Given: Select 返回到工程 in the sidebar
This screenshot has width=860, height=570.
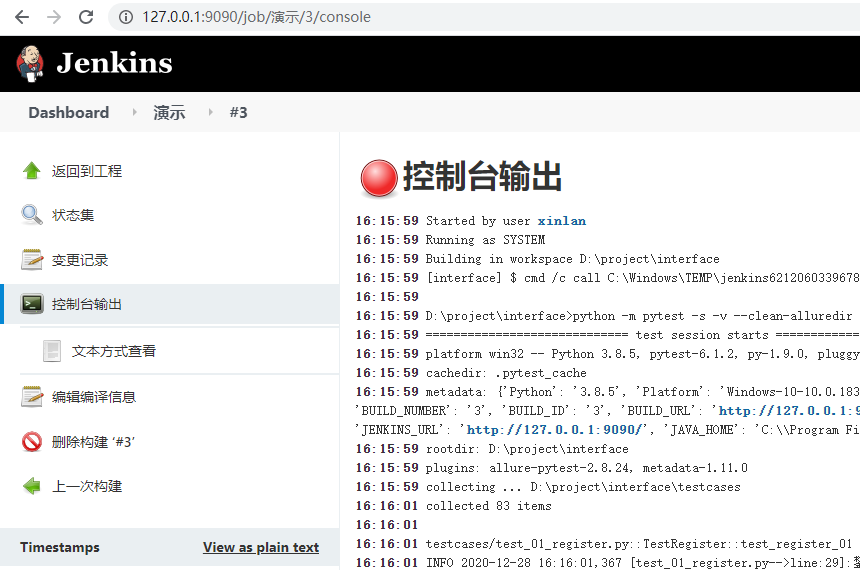Looking at the screenshot, I should (x=87, y=171).
